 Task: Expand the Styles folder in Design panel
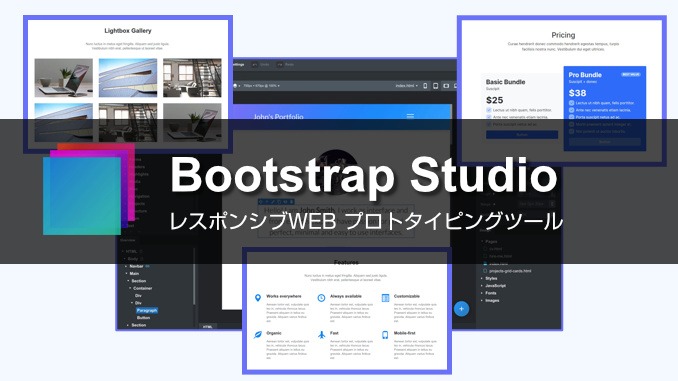pyautogui.click(x=482, y=279)
